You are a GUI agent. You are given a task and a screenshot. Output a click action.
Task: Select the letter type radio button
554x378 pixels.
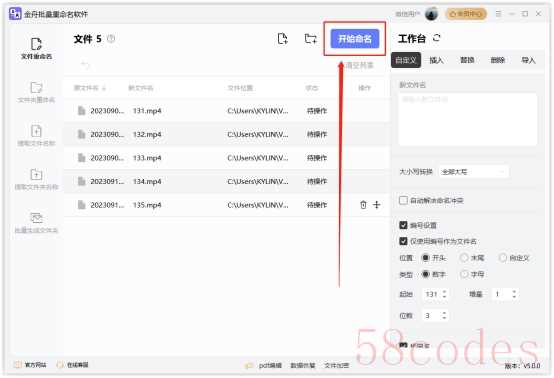click(464, 274)
